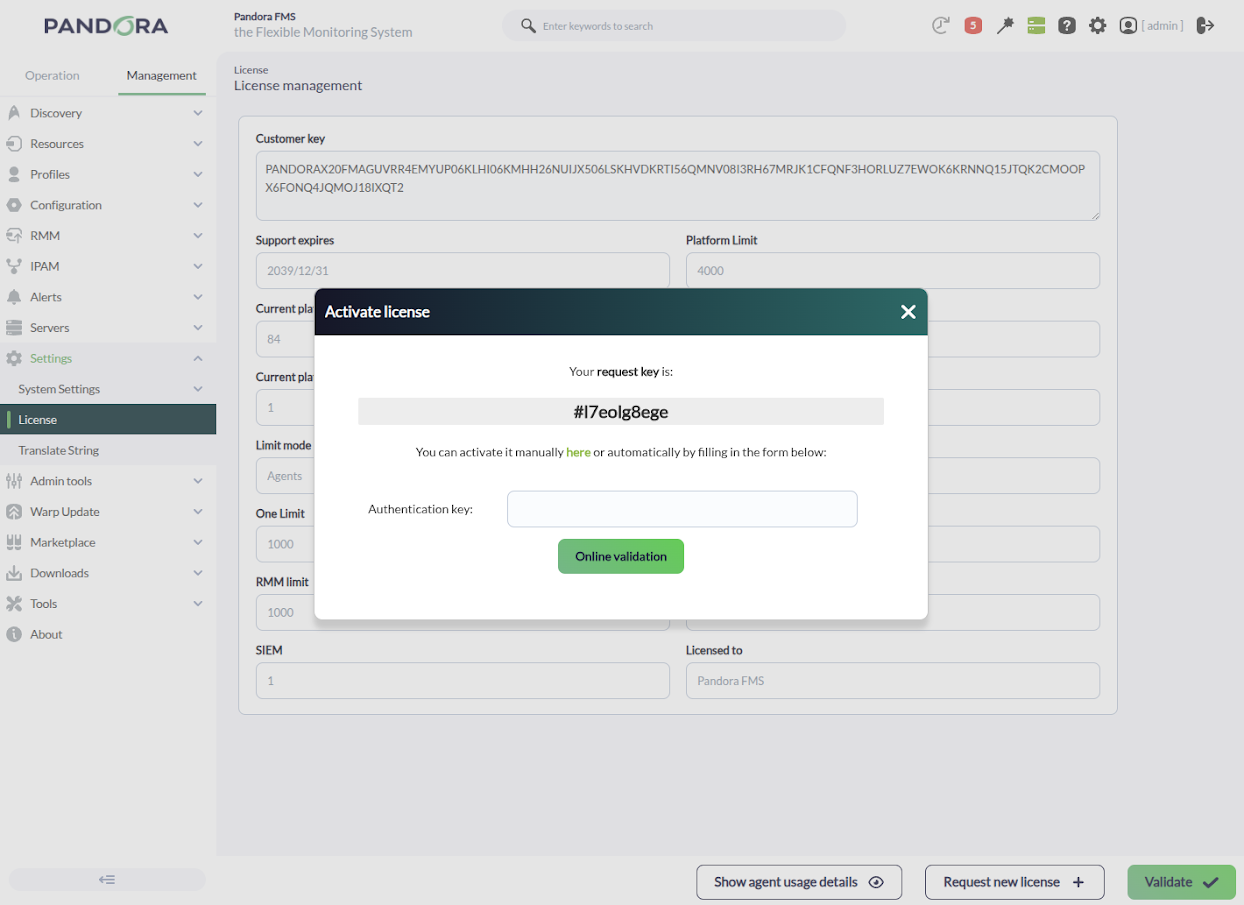Image resolution: width=1244 pixels, height=905 pixels.
Task: Open the setup wizard wand icon
Action: point(1005,26)
